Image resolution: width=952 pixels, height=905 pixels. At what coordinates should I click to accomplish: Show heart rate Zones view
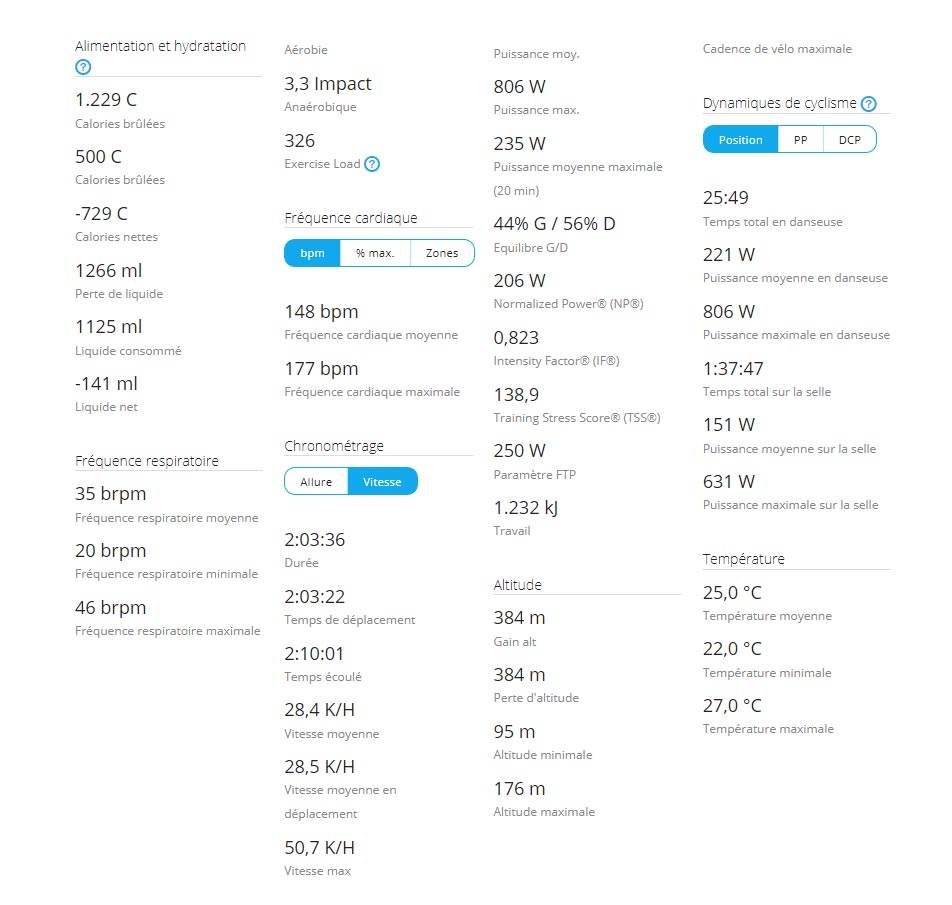(442, 253)
